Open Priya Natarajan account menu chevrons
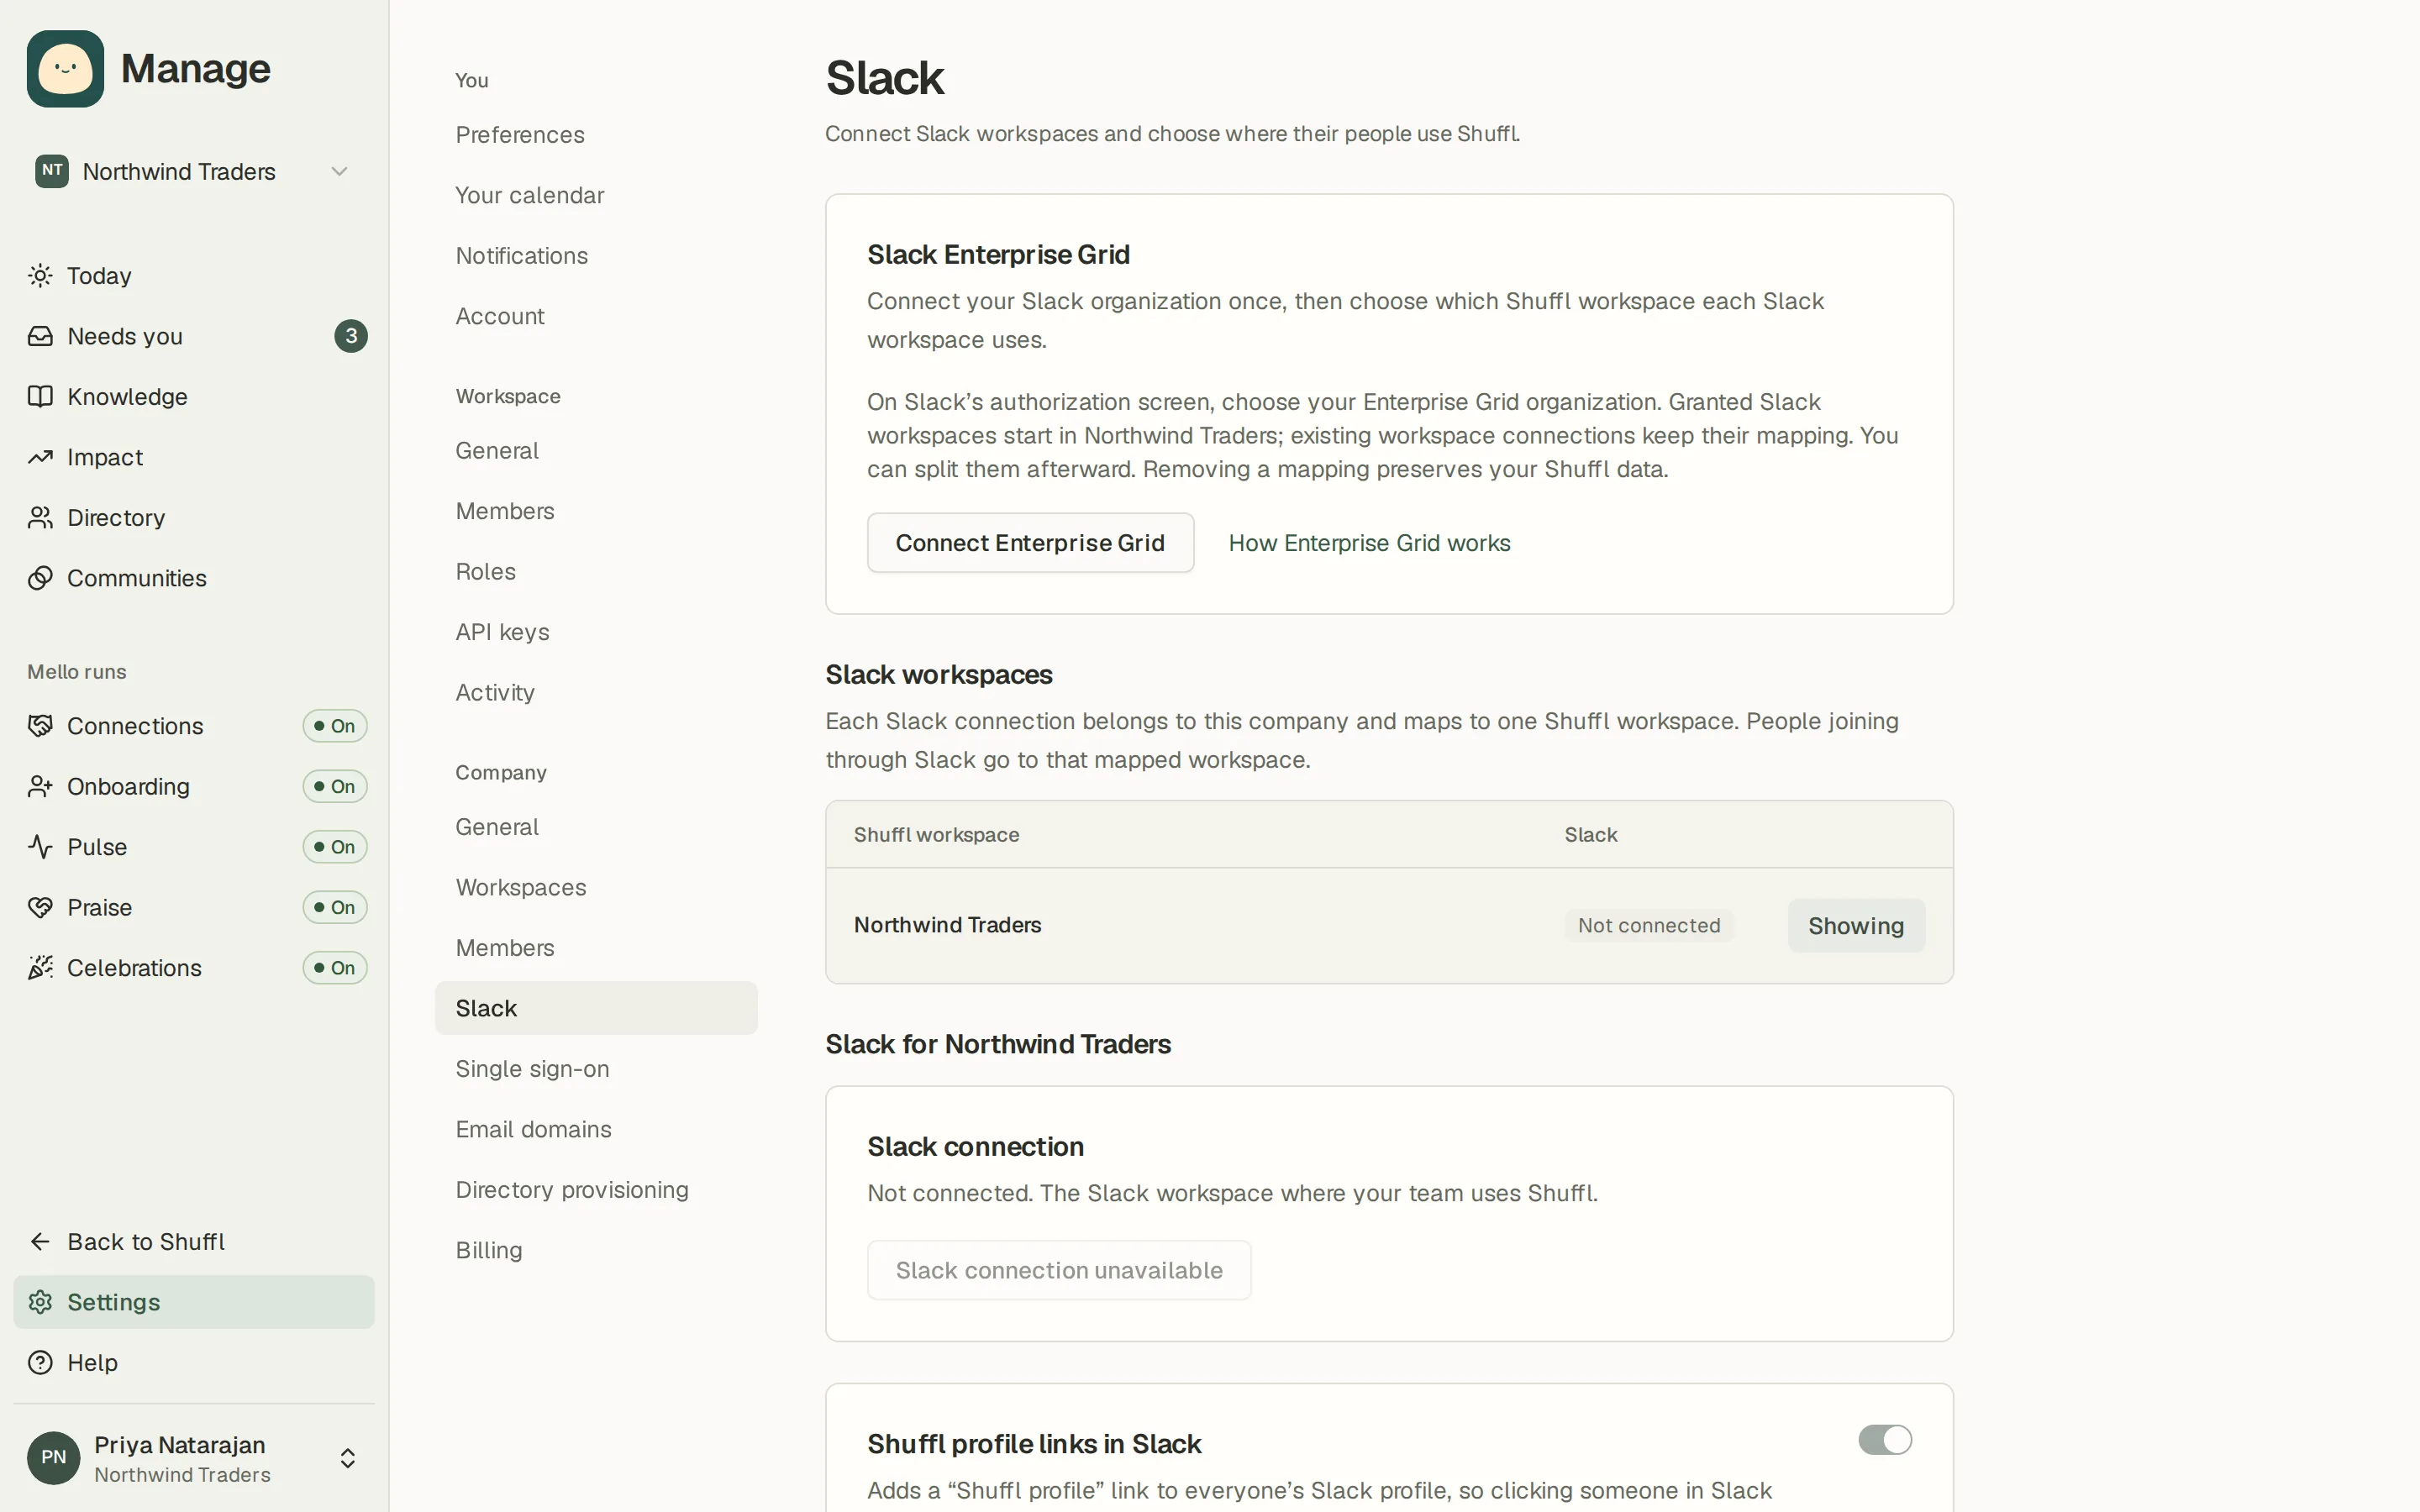 point(348,1458)
